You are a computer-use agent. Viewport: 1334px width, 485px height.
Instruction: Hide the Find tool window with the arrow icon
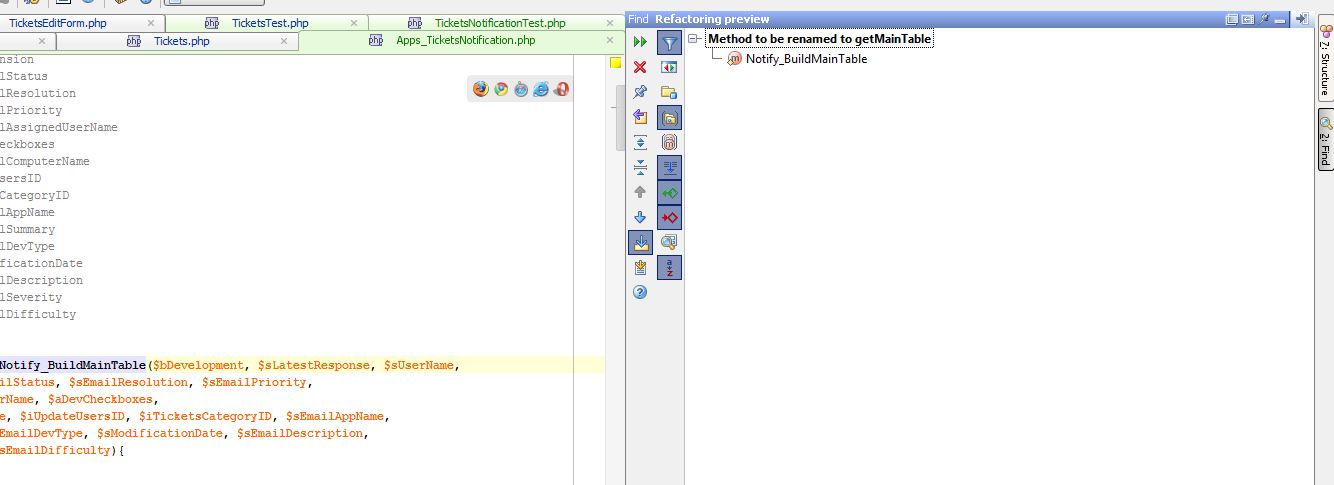point(1301,19)
